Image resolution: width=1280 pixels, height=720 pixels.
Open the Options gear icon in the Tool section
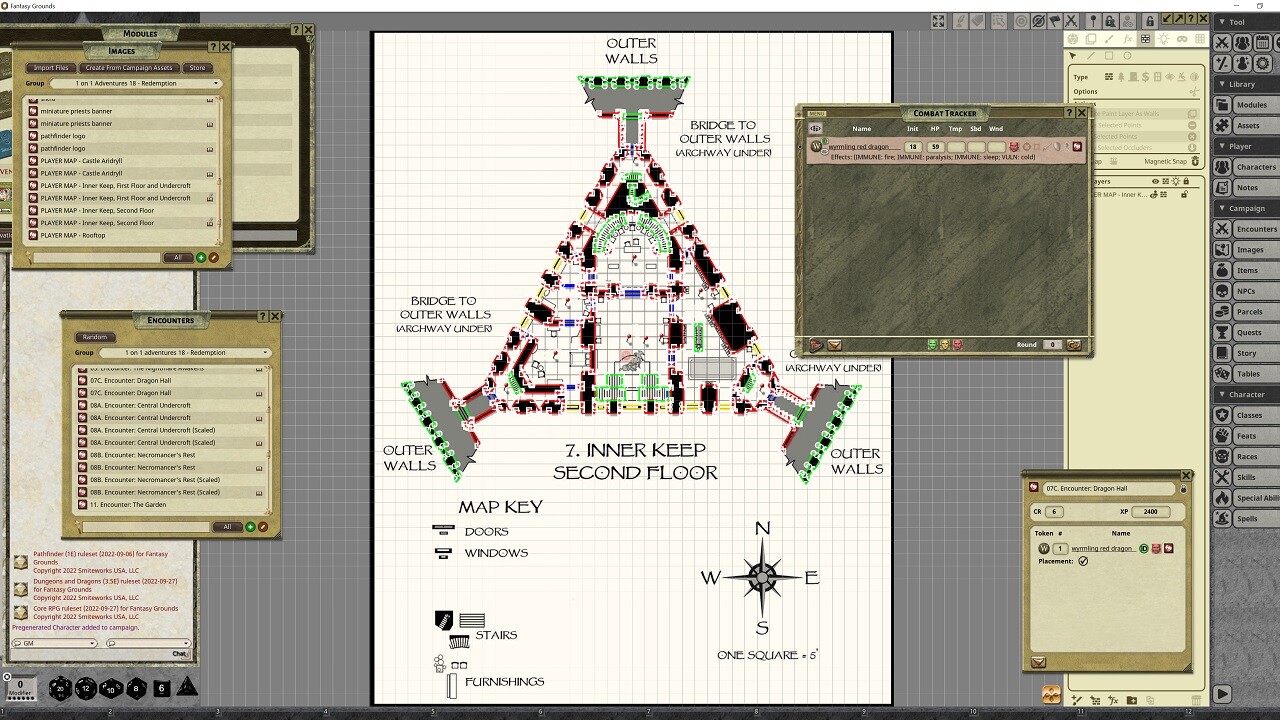[1263, 62]
